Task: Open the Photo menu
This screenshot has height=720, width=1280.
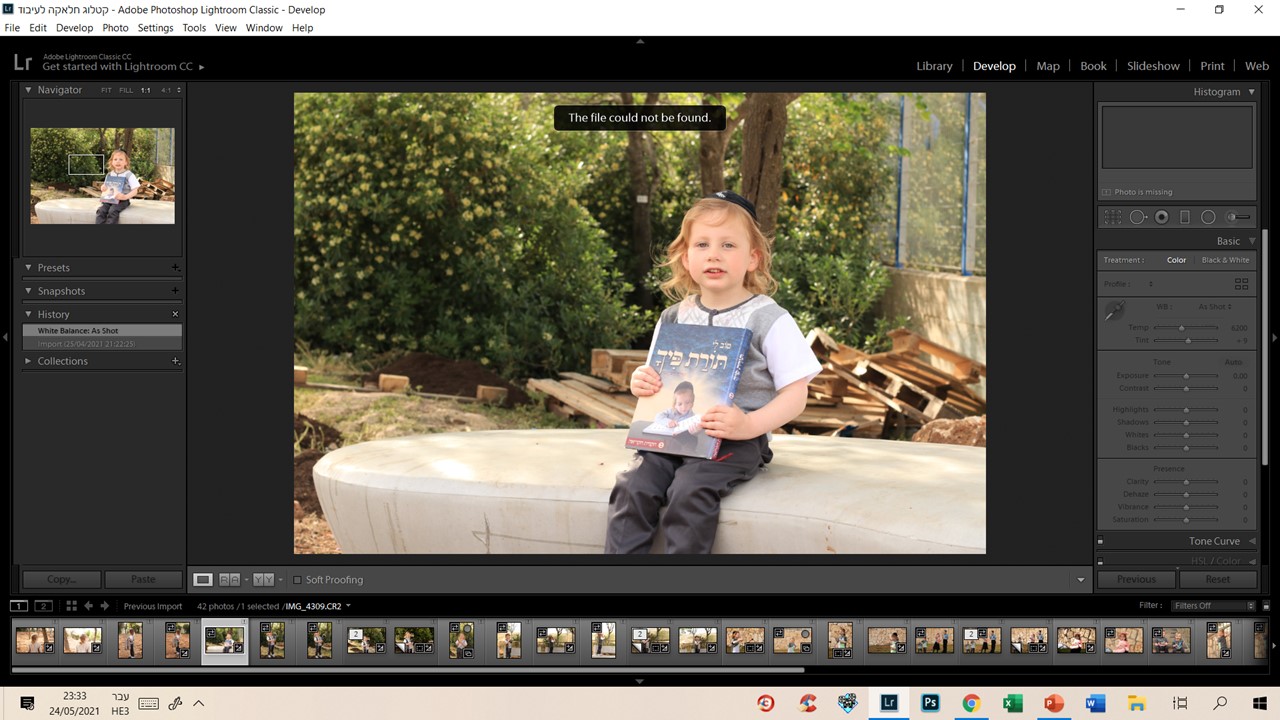Action: coord(115,28)
